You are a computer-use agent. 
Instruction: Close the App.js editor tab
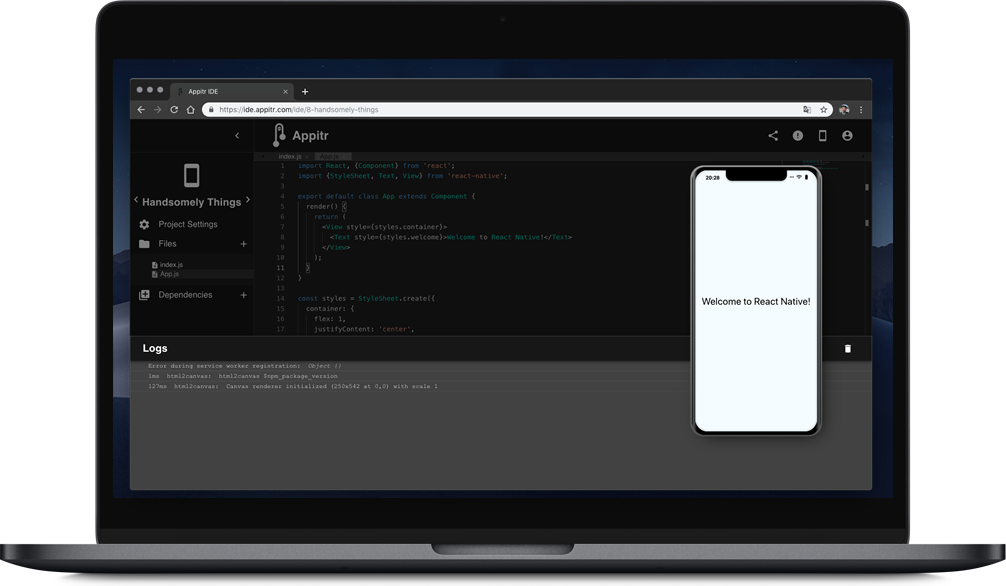[x=345, y=157]
